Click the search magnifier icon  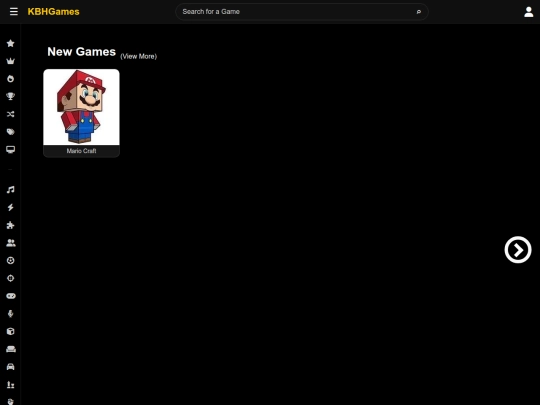coord(419,12)
